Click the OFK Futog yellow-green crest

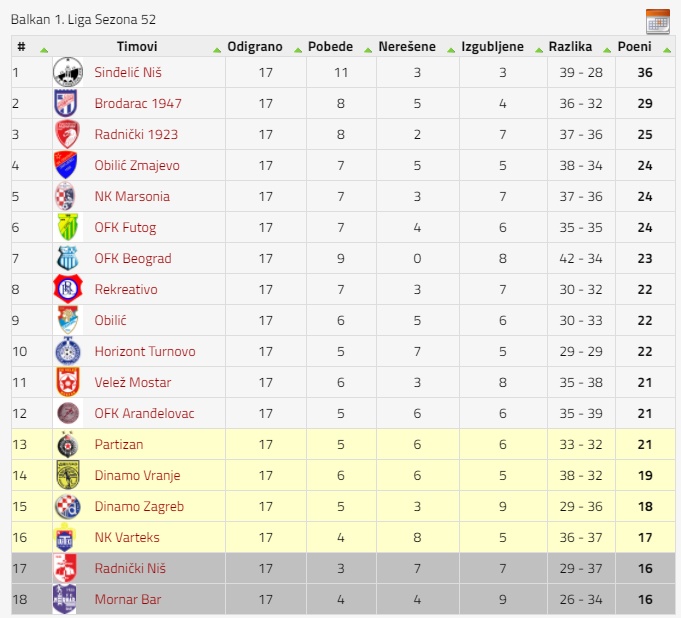coord(68,227)
